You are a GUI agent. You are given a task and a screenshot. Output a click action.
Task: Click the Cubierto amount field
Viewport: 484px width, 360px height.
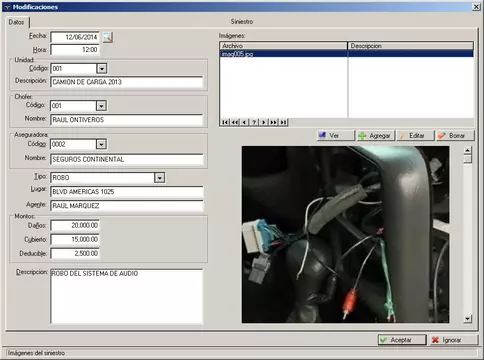(75, 239)
